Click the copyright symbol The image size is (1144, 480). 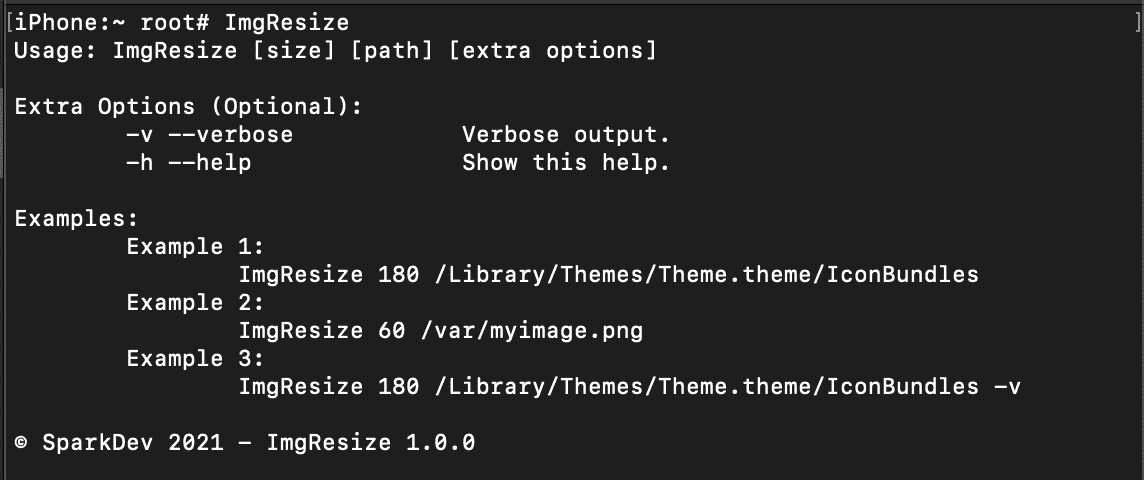pos(21,443)
